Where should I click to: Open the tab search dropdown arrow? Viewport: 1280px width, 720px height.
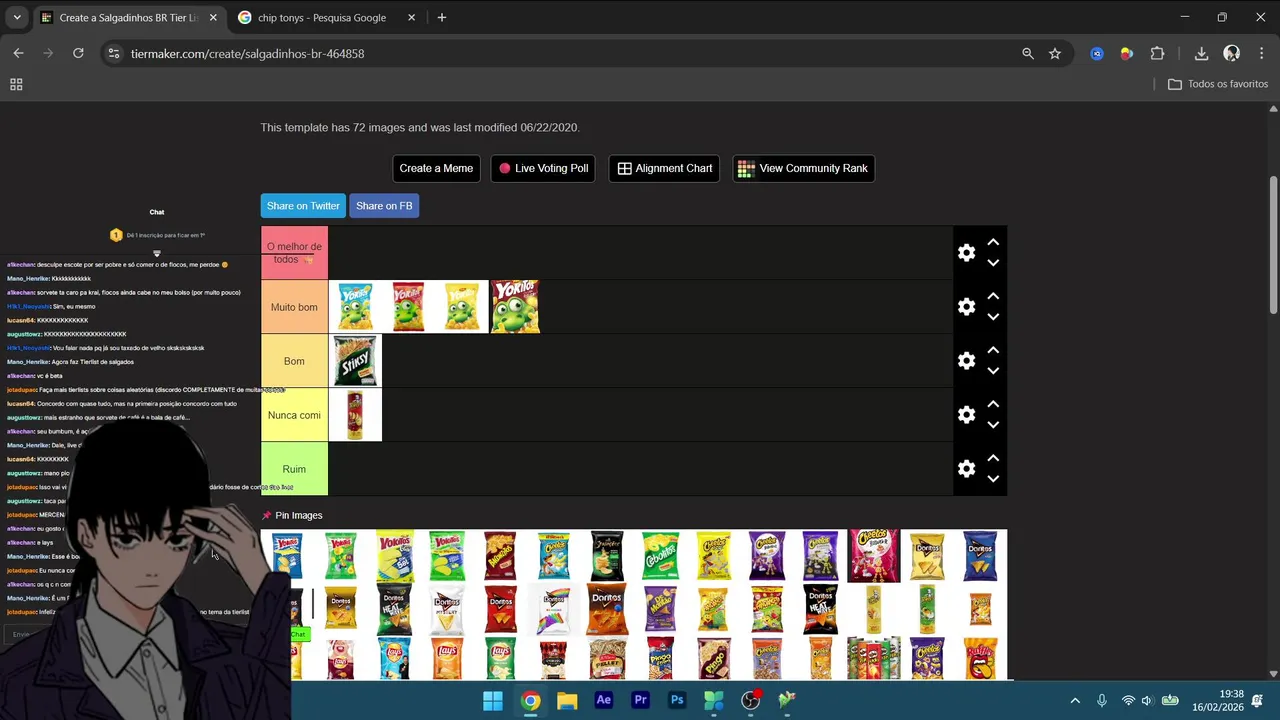(x=17, y=17)
